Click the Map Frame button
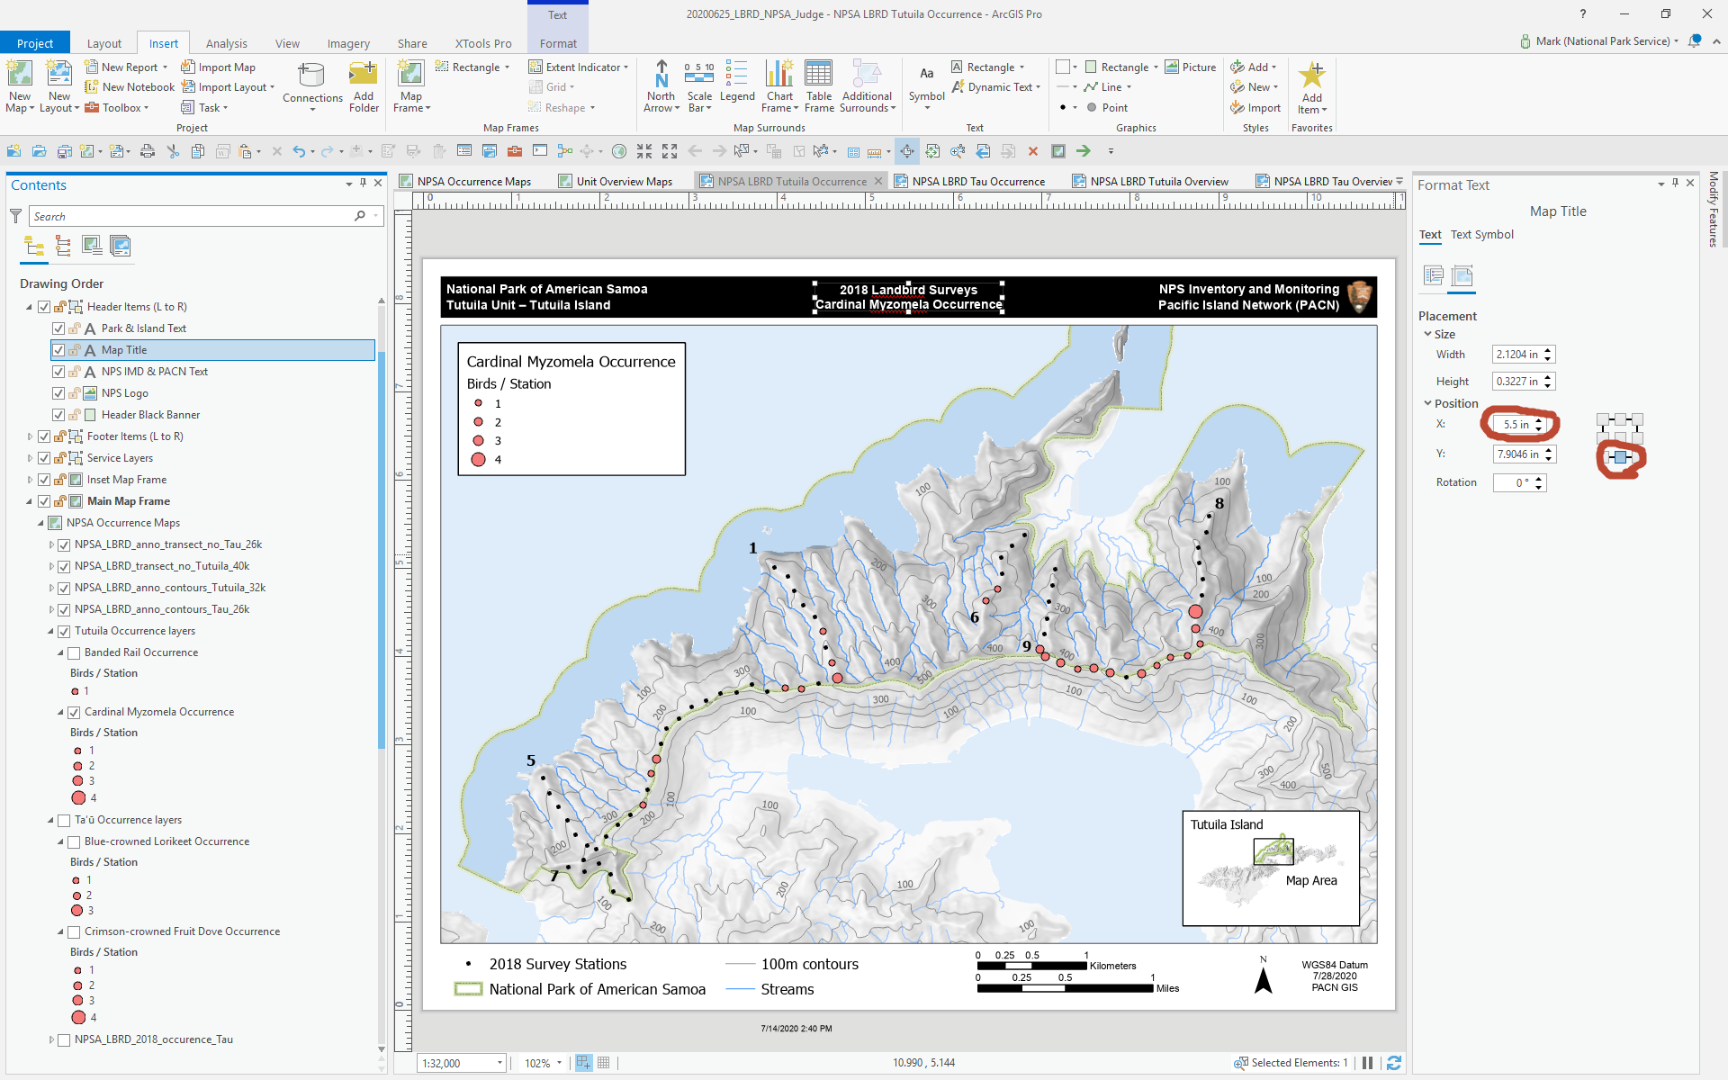The image size is (1728, 1080). click(x=411, y=86)
